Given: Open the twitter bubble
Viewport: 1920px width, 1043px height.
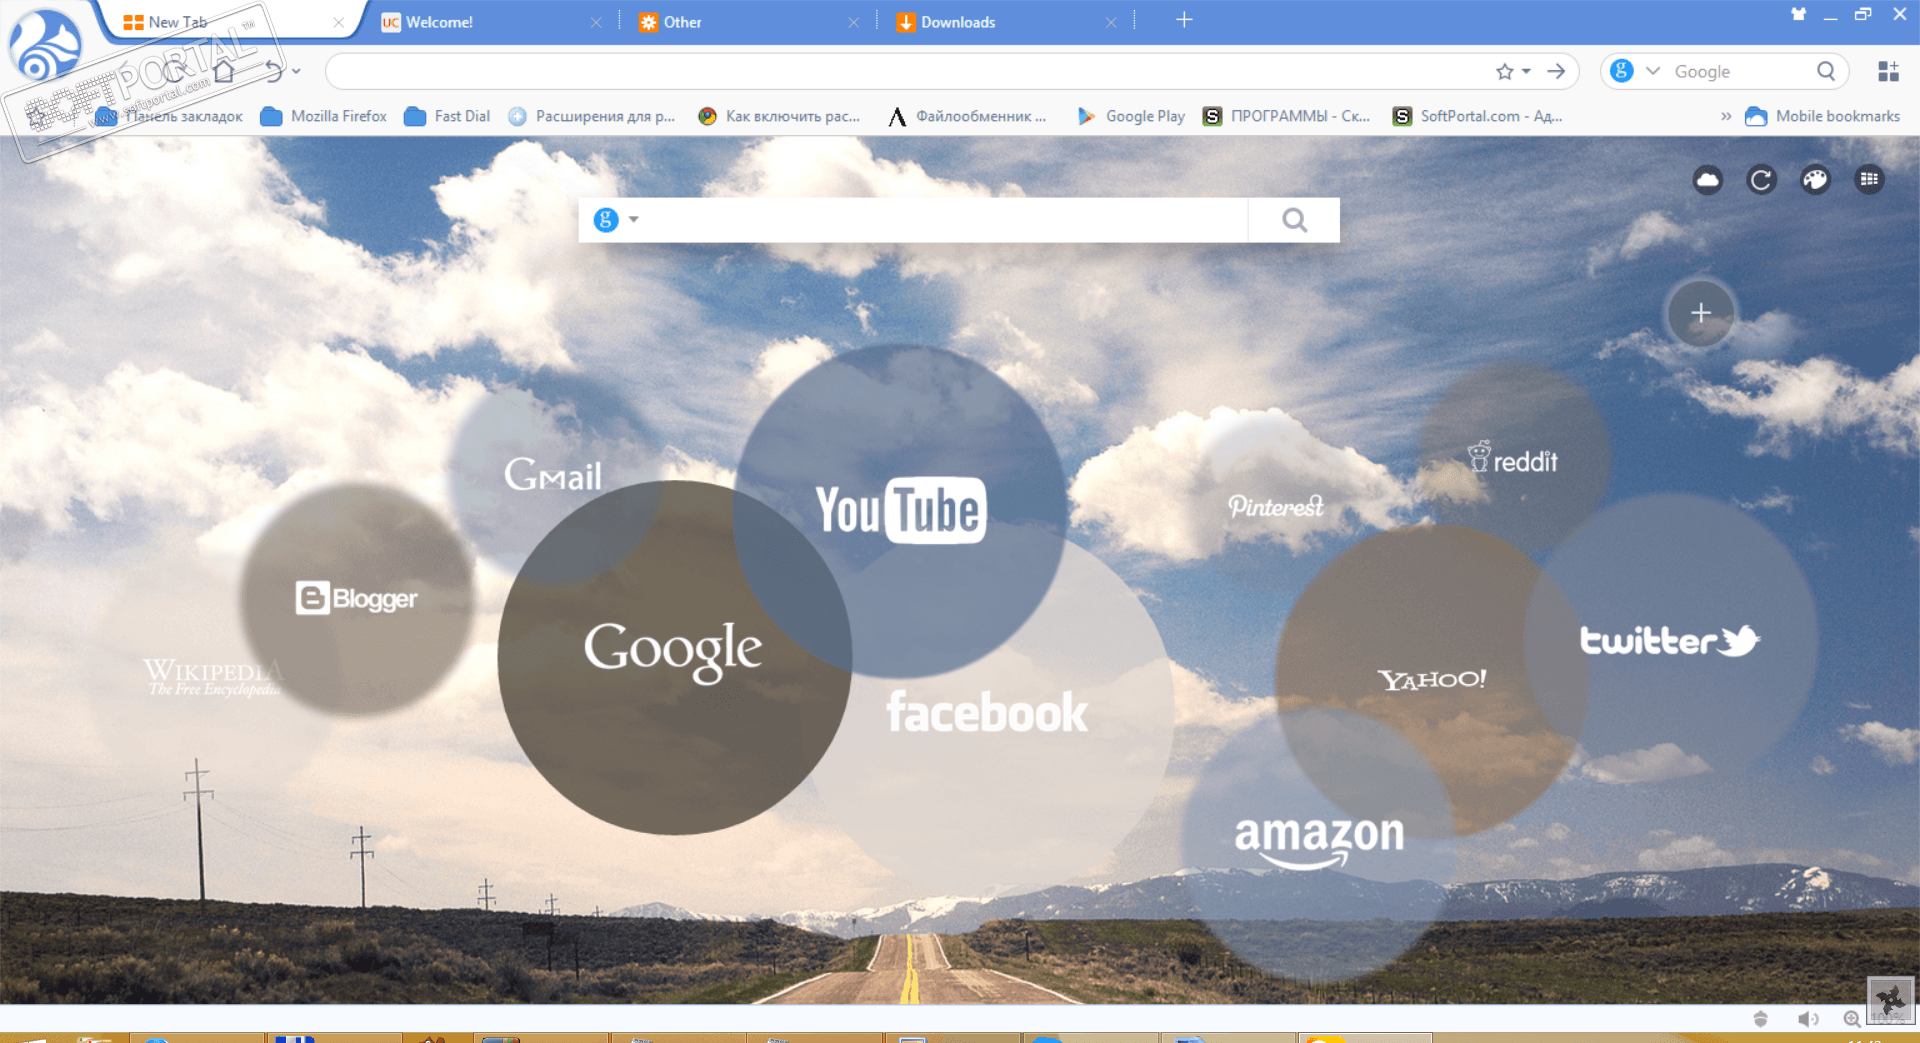Looking at the screenshot, I should click(1669, 640).
